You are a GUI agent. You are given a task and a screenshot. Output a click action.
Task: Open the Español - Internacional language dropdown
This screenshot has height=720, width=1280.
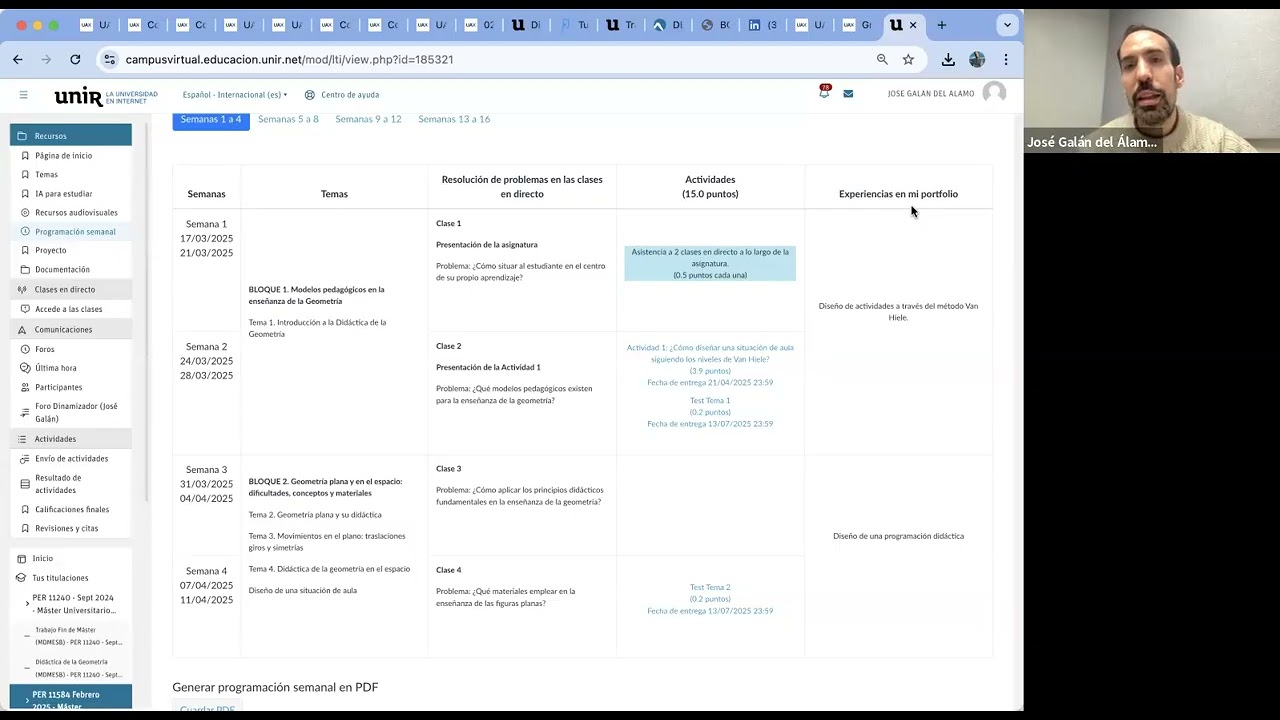pyautogui.click(x=235, y=95)
